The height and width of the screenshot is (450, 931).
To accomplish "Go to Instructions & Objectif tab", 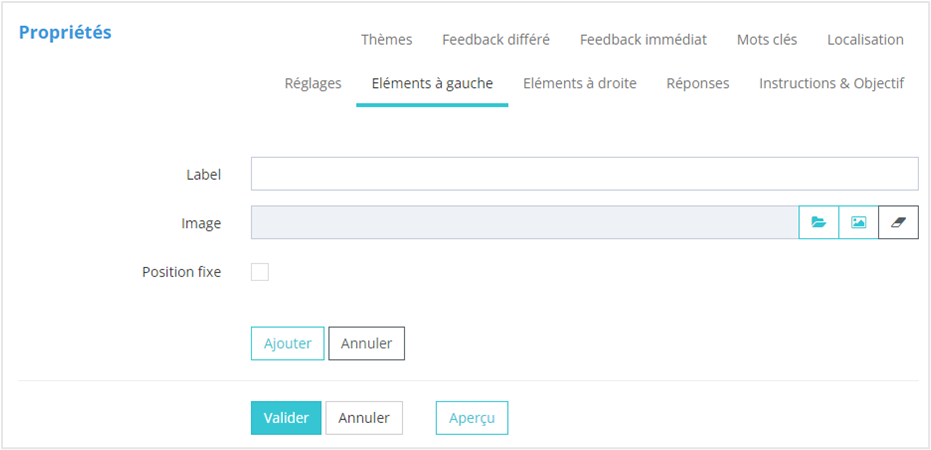I will [x=831, y=83].
